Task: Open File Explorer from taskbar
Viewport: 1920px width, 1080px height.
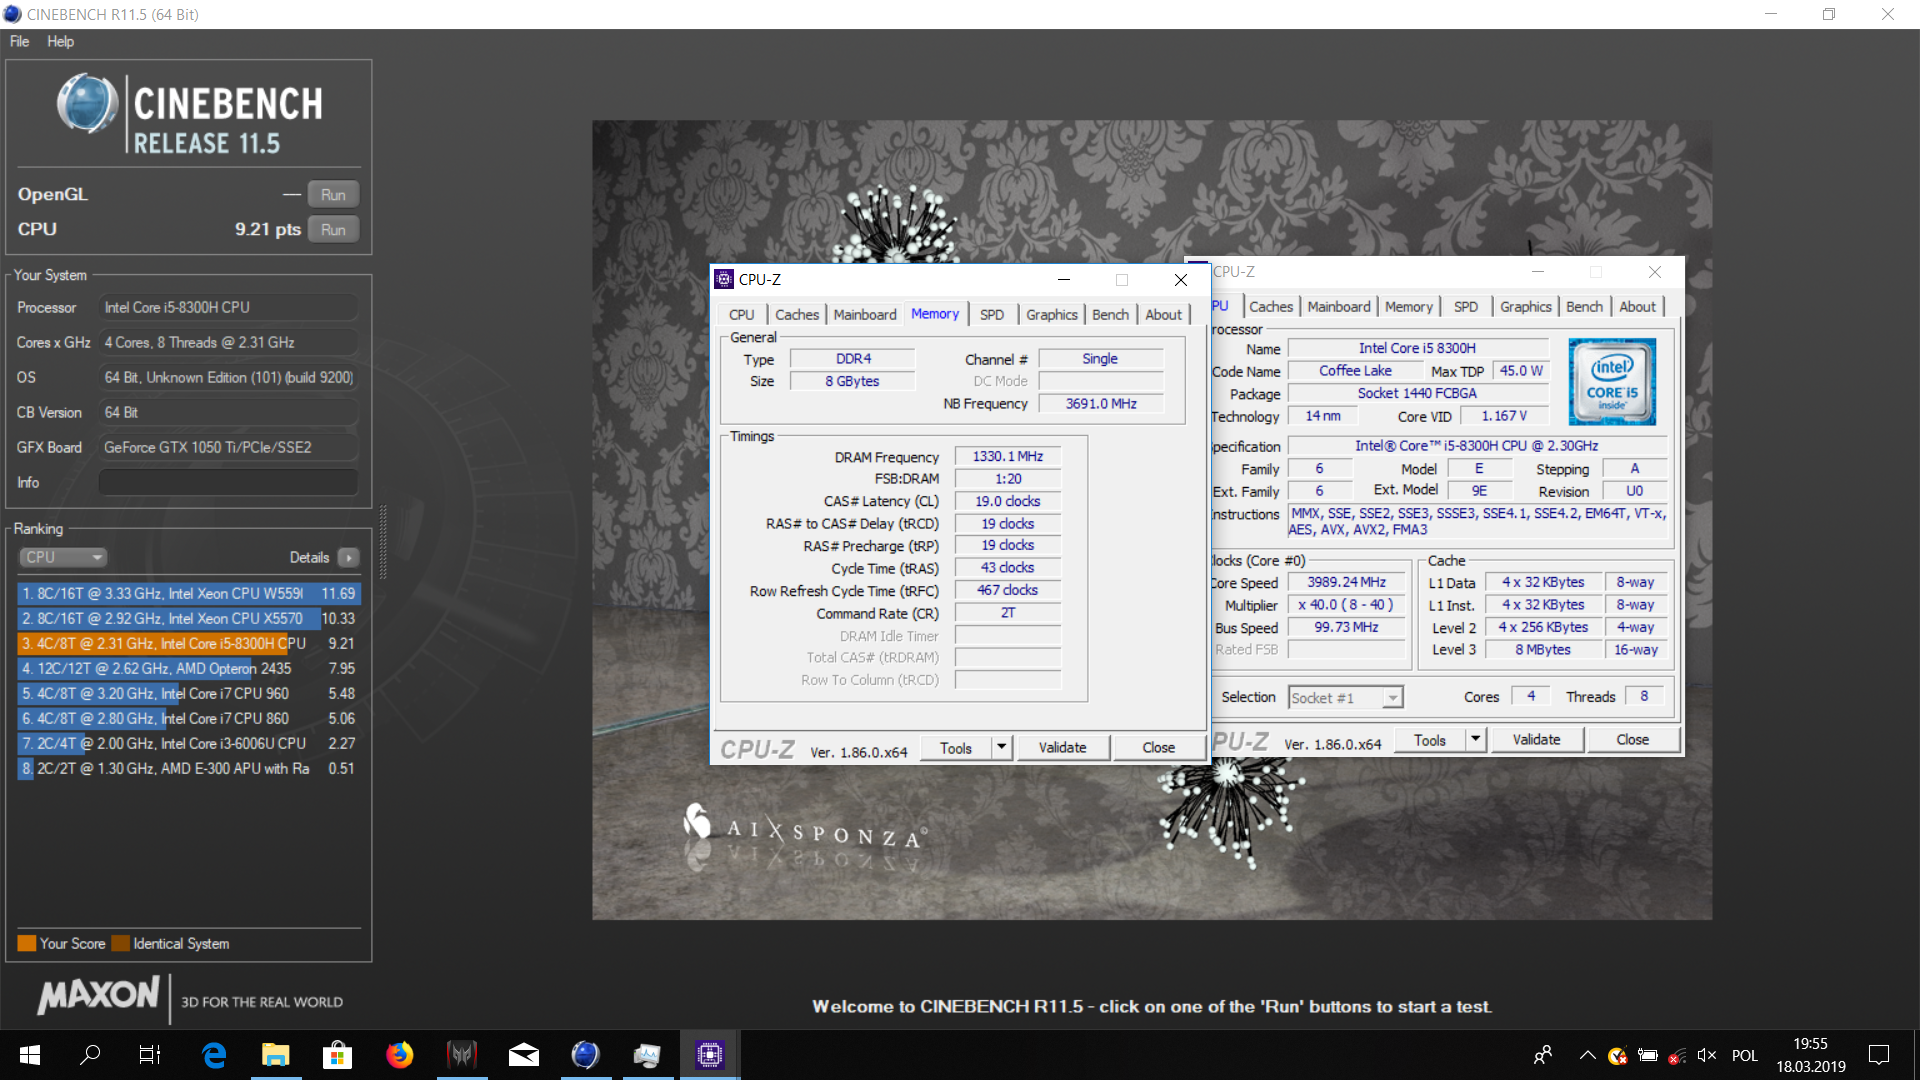Action: (x=275, y=1054)
